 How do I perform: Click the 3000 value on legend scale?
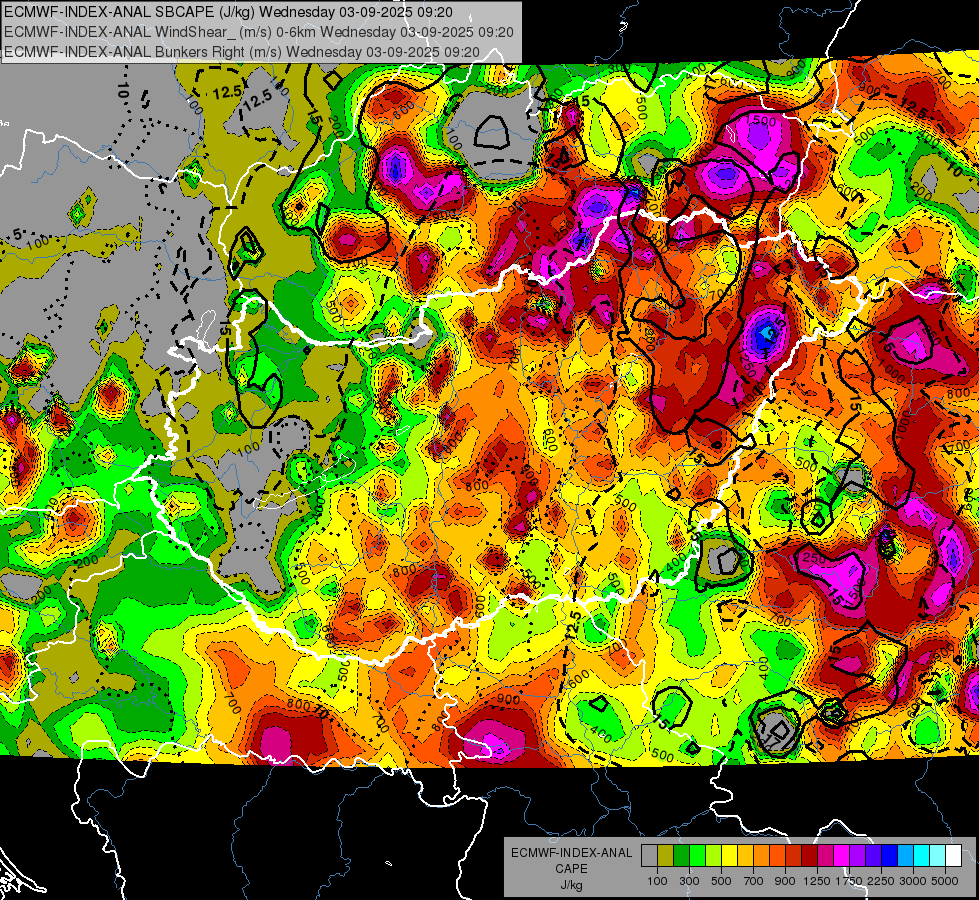[x=913, y=881]
